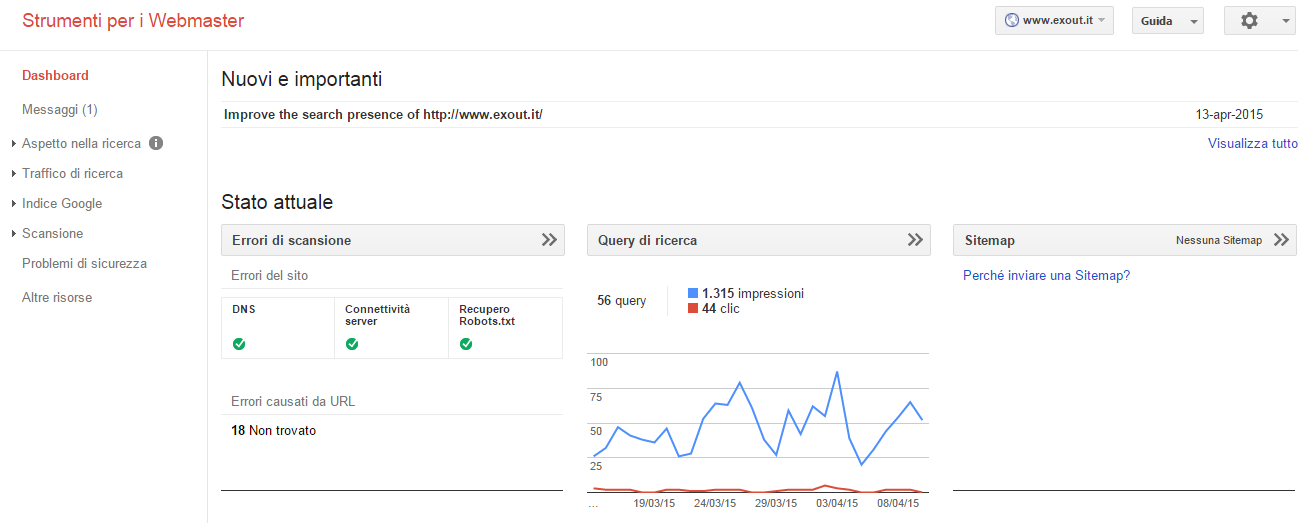Expand the Indice Google section
The width and height of the screenshot is (1306, 523).
(62, 203)
